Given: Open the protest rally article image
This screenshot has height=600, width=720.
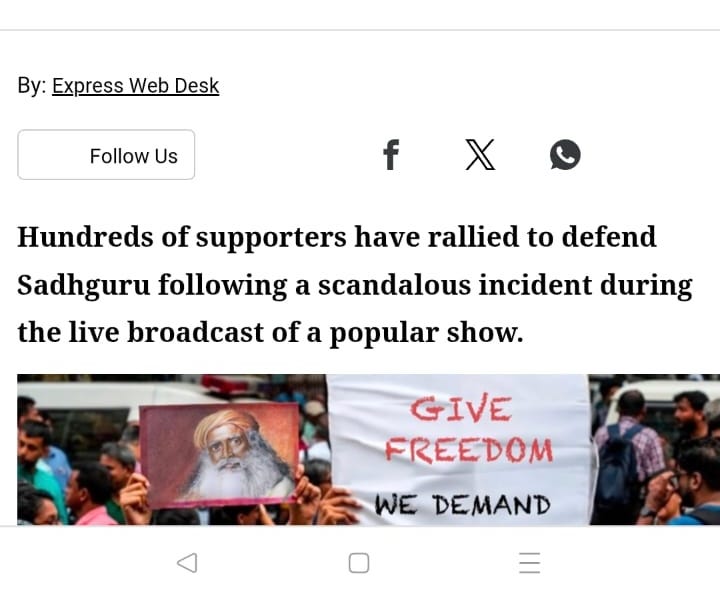Looking at the screenshot, I should (x=368, y=449).
